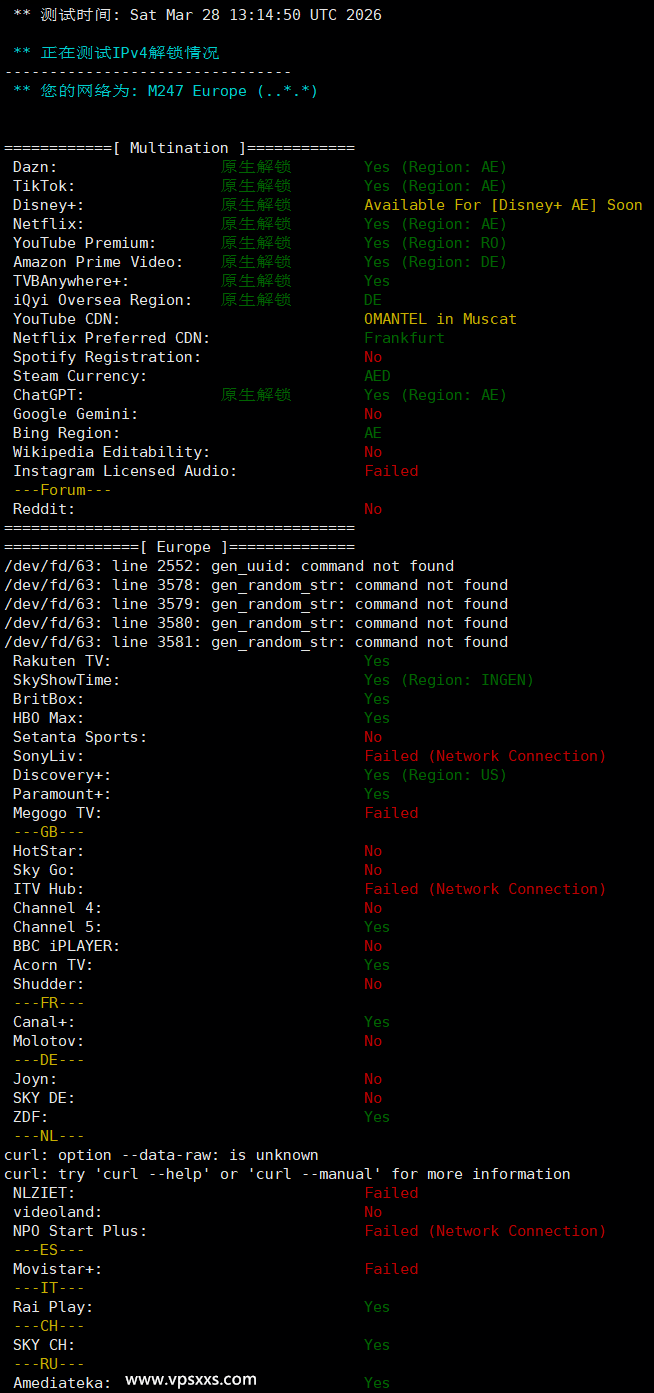Click the ---Forum--- subsection label
This screenshot has width=654, height=1393.
click(x=62, y=490)
